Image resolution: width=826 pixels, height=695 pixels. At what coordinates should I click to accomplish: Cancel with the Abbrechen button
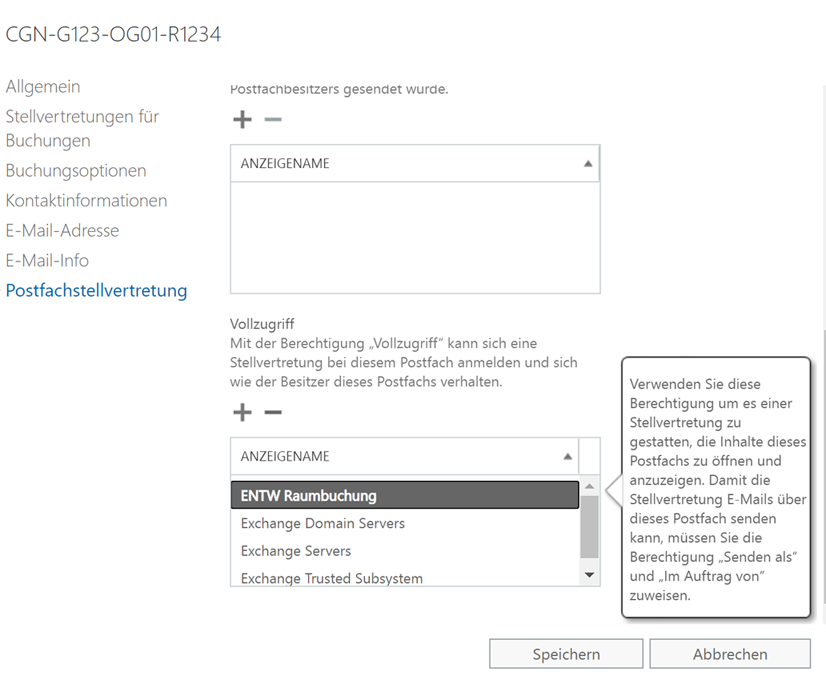730,654
